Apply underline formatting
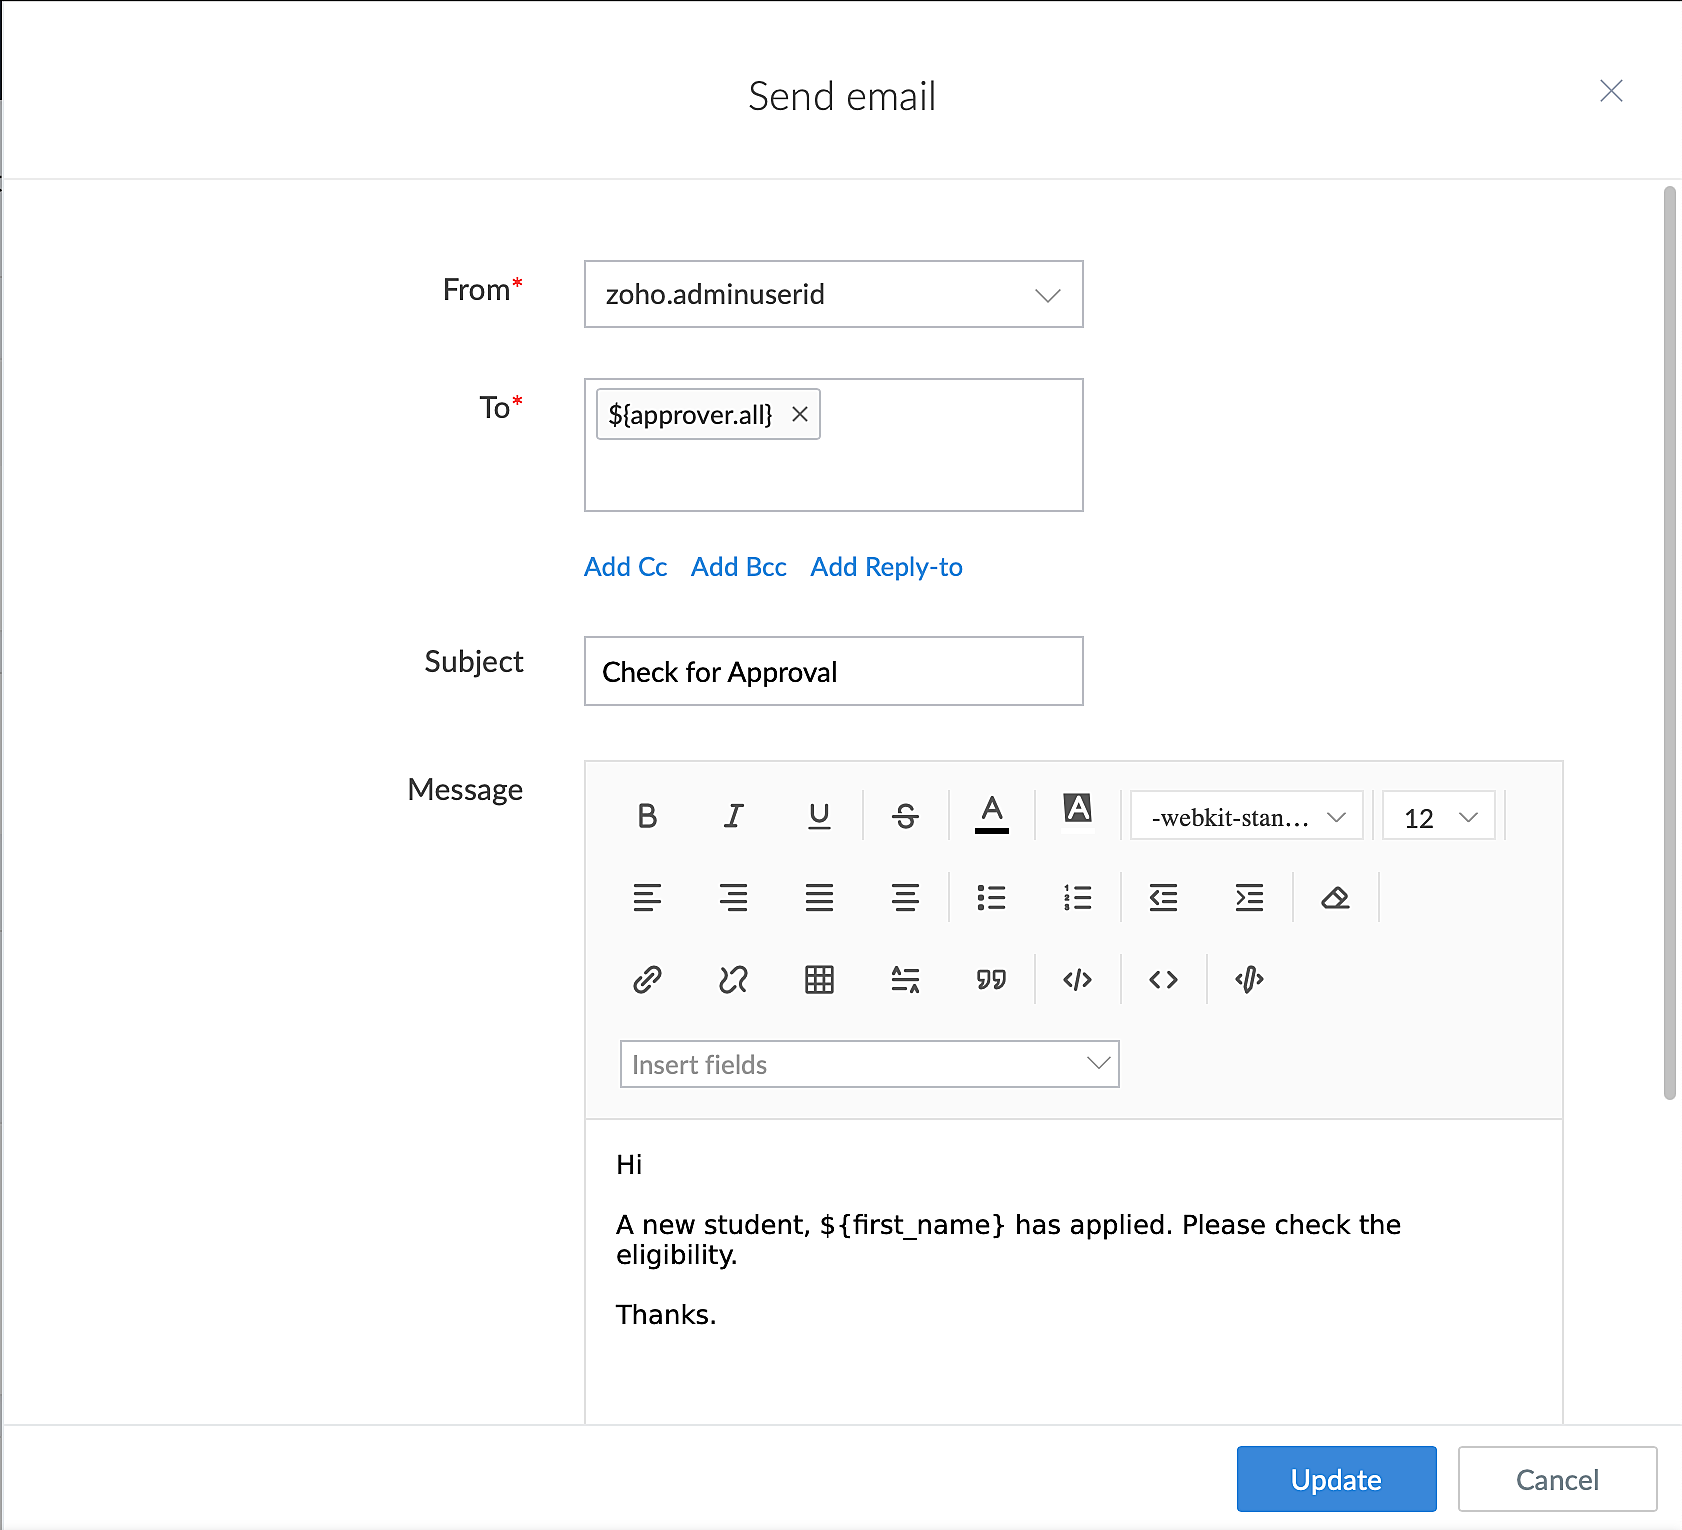This screenshot has width=1682, height=1530. [x=819, y=816]
